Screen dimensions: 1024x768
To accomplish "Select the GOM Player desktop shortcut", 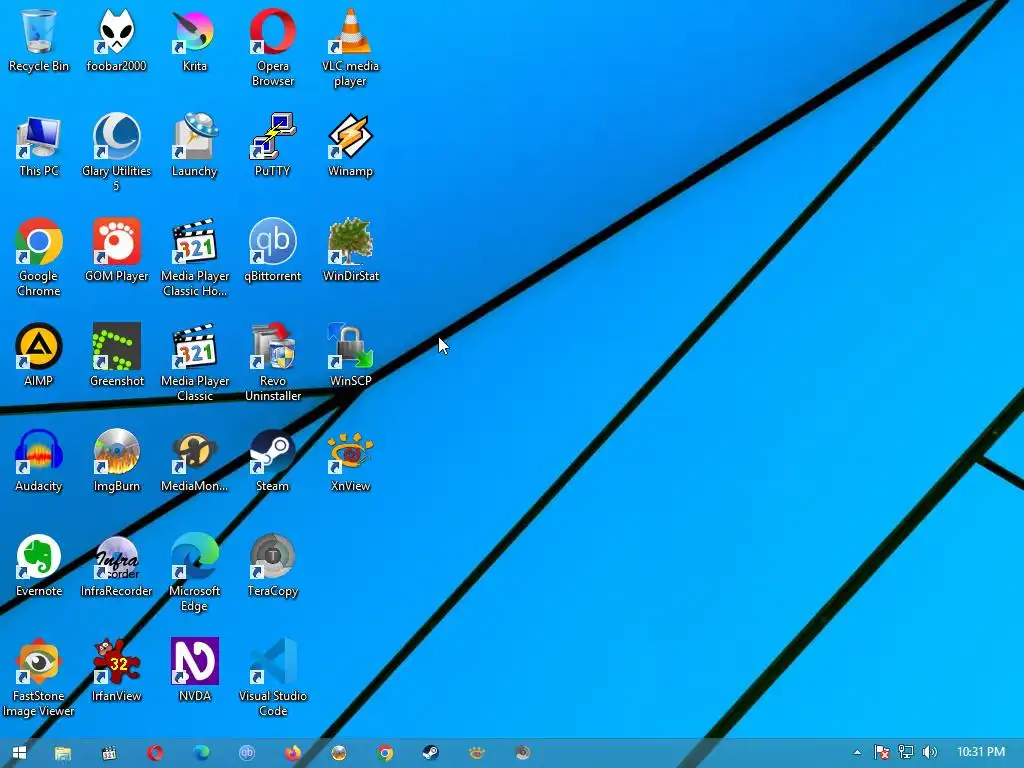I will 116,251.
